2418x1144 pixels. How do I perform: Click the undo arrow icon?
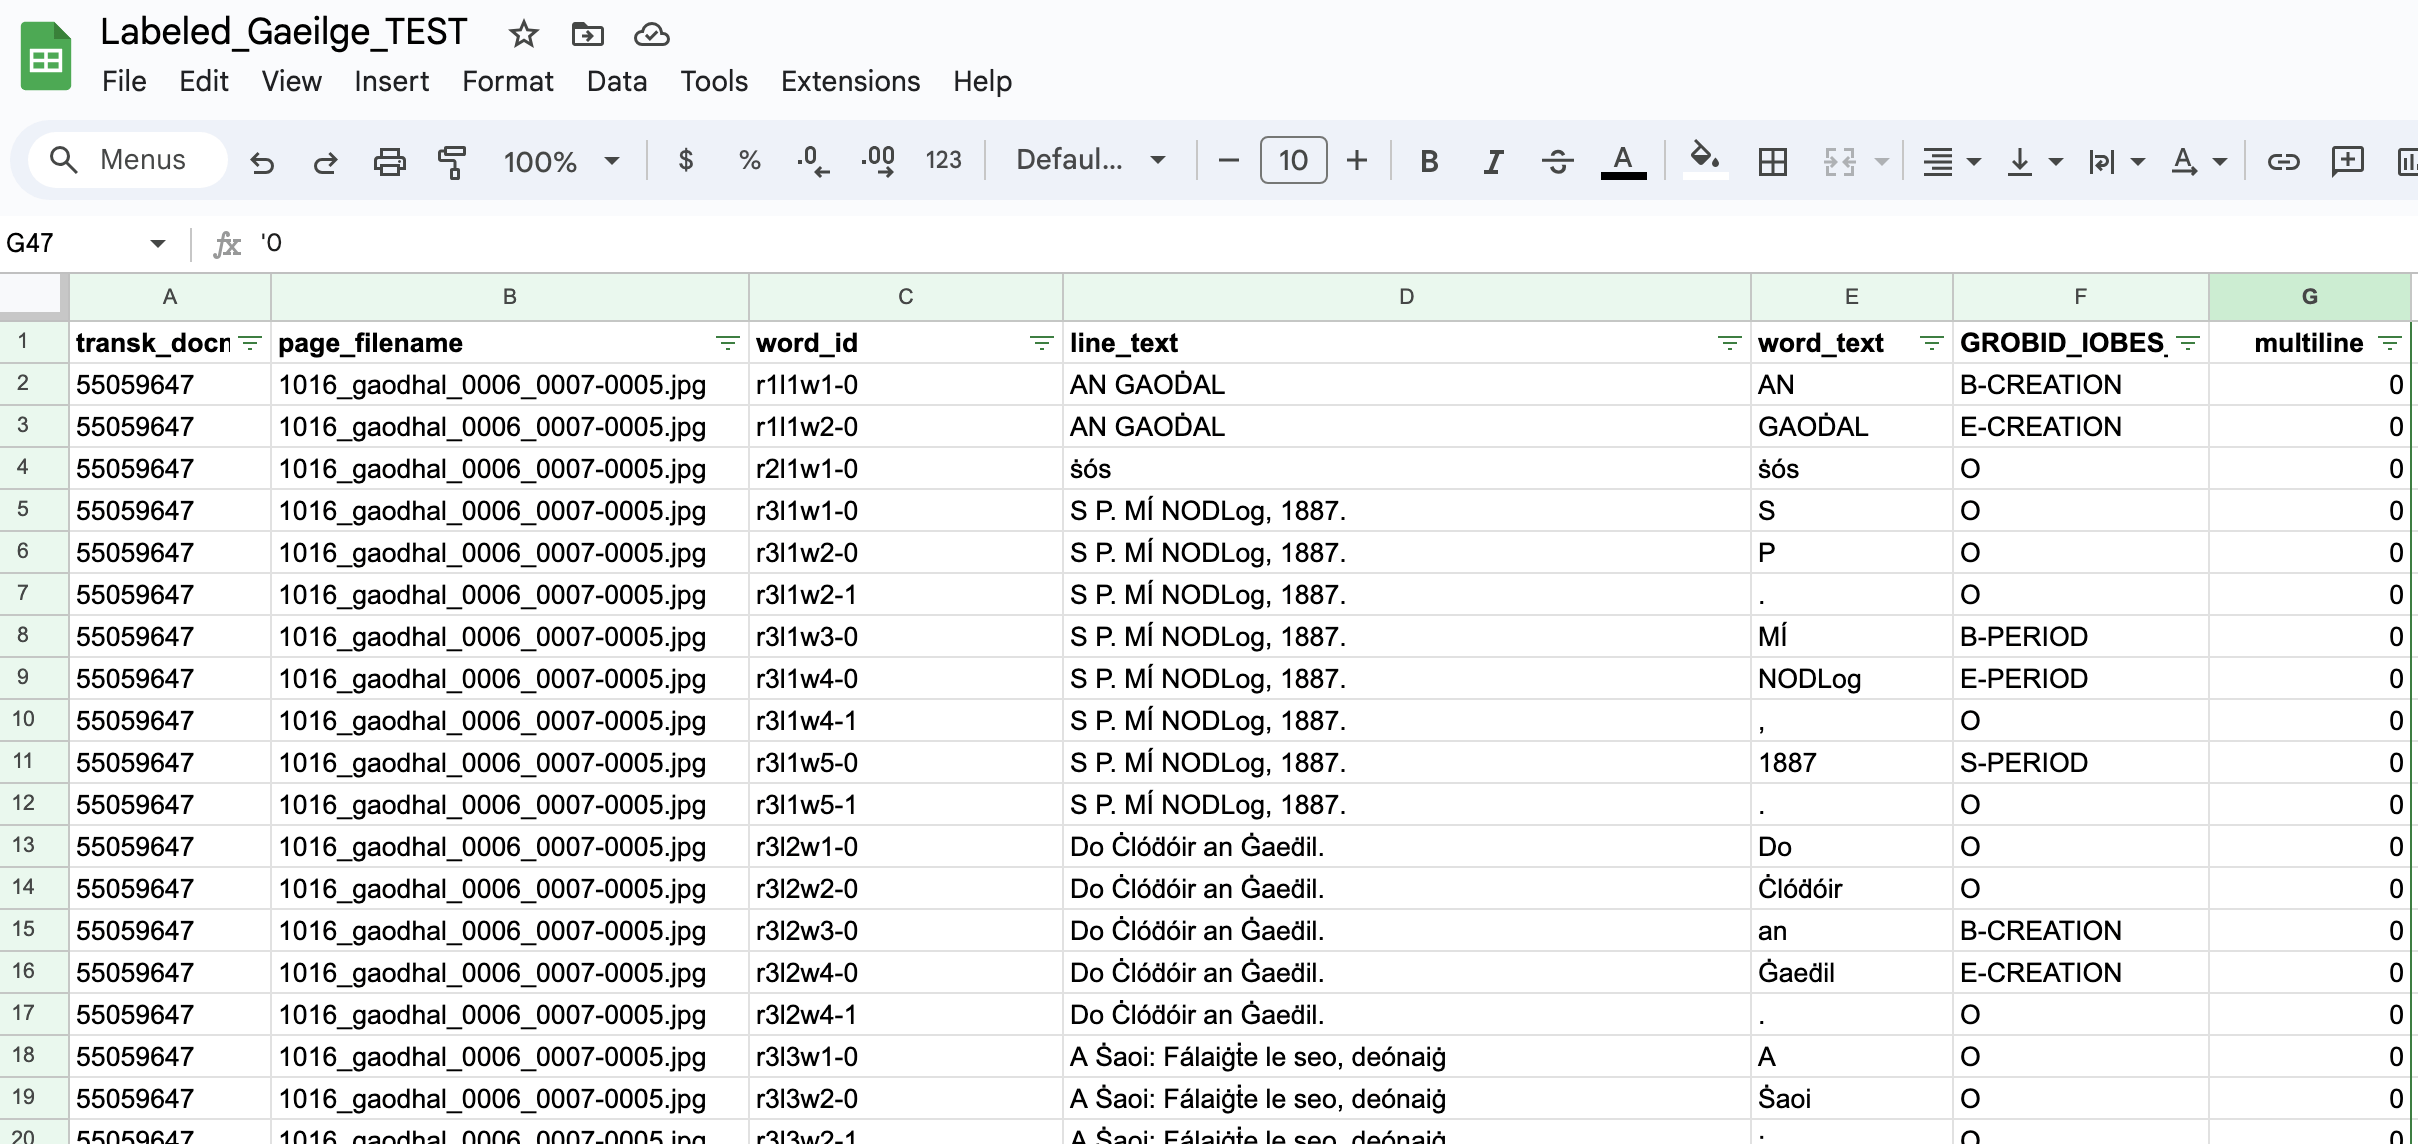[262, 161]
